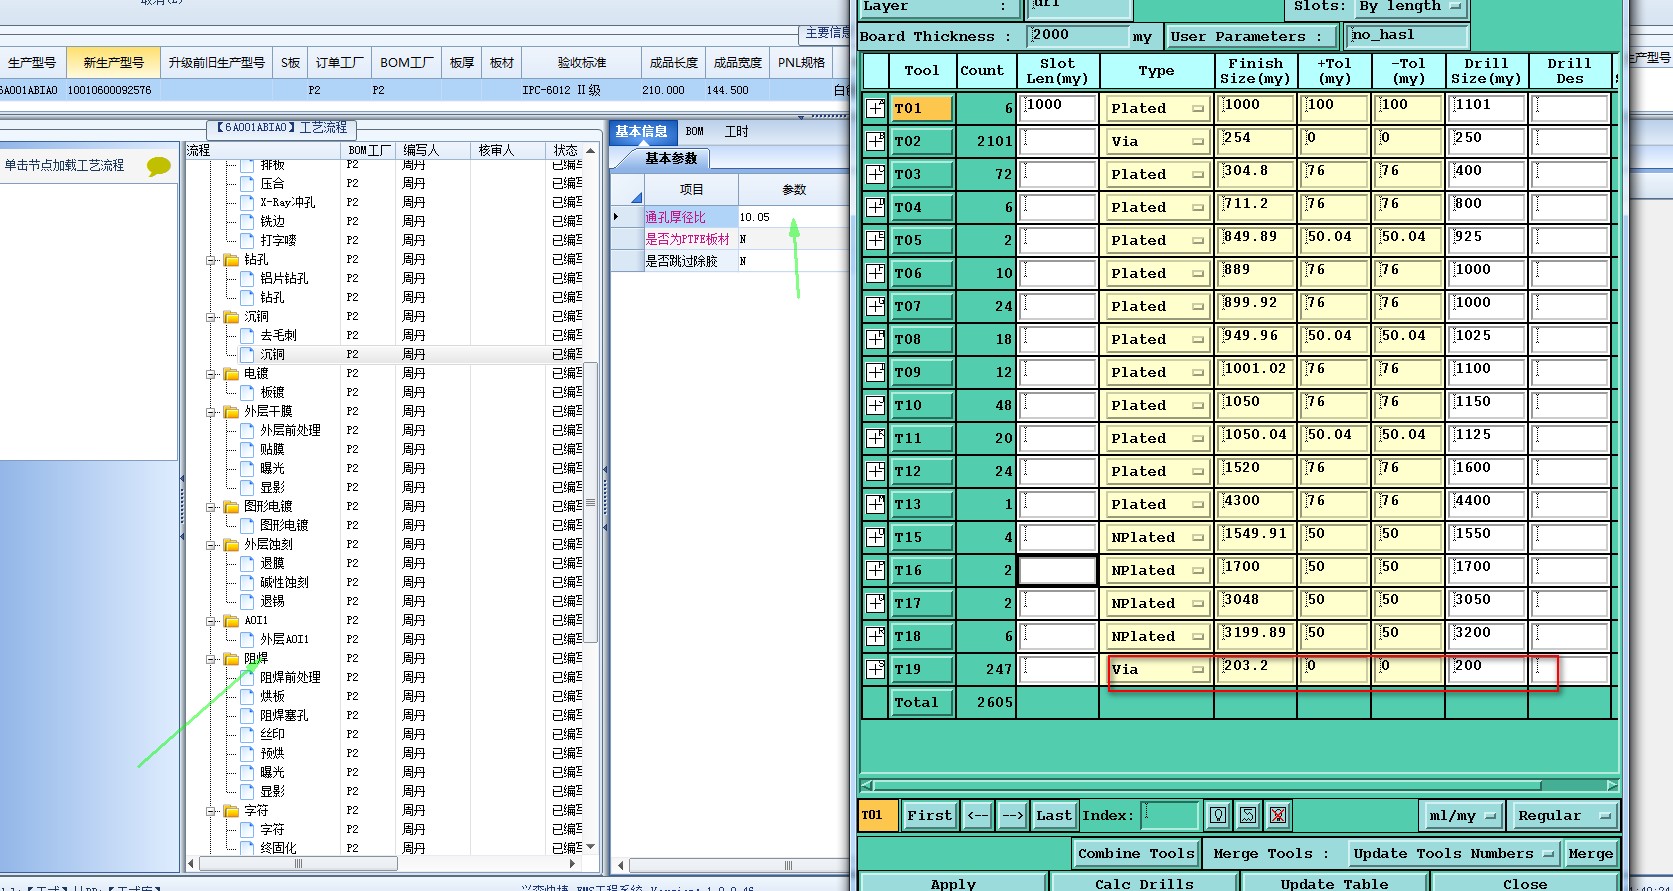Go to the next tool with --> button
The width and height of the screenshot is (1673, 891).
coord(1012,816)
